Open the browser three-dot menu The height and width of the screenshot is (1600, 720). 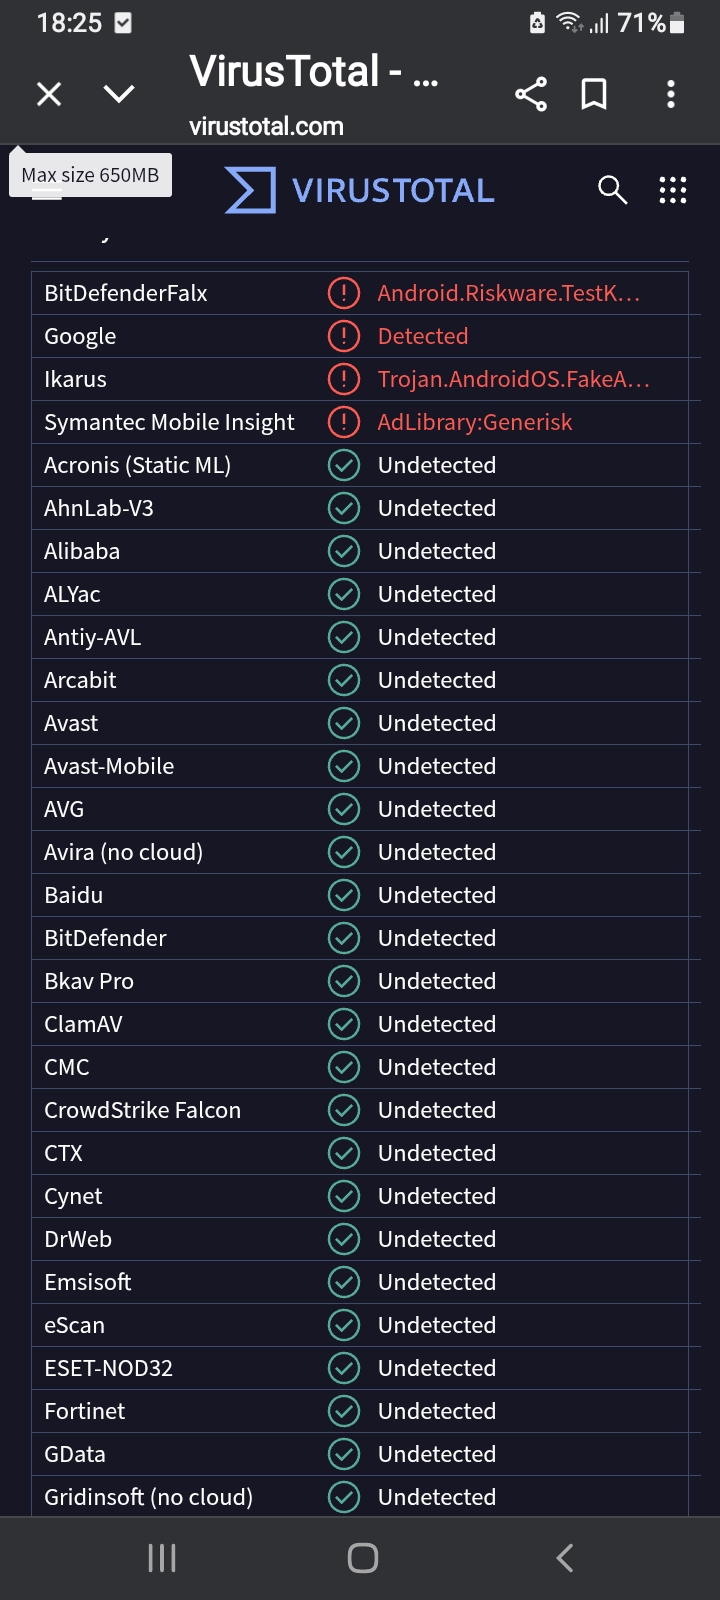tap(671, 94)
